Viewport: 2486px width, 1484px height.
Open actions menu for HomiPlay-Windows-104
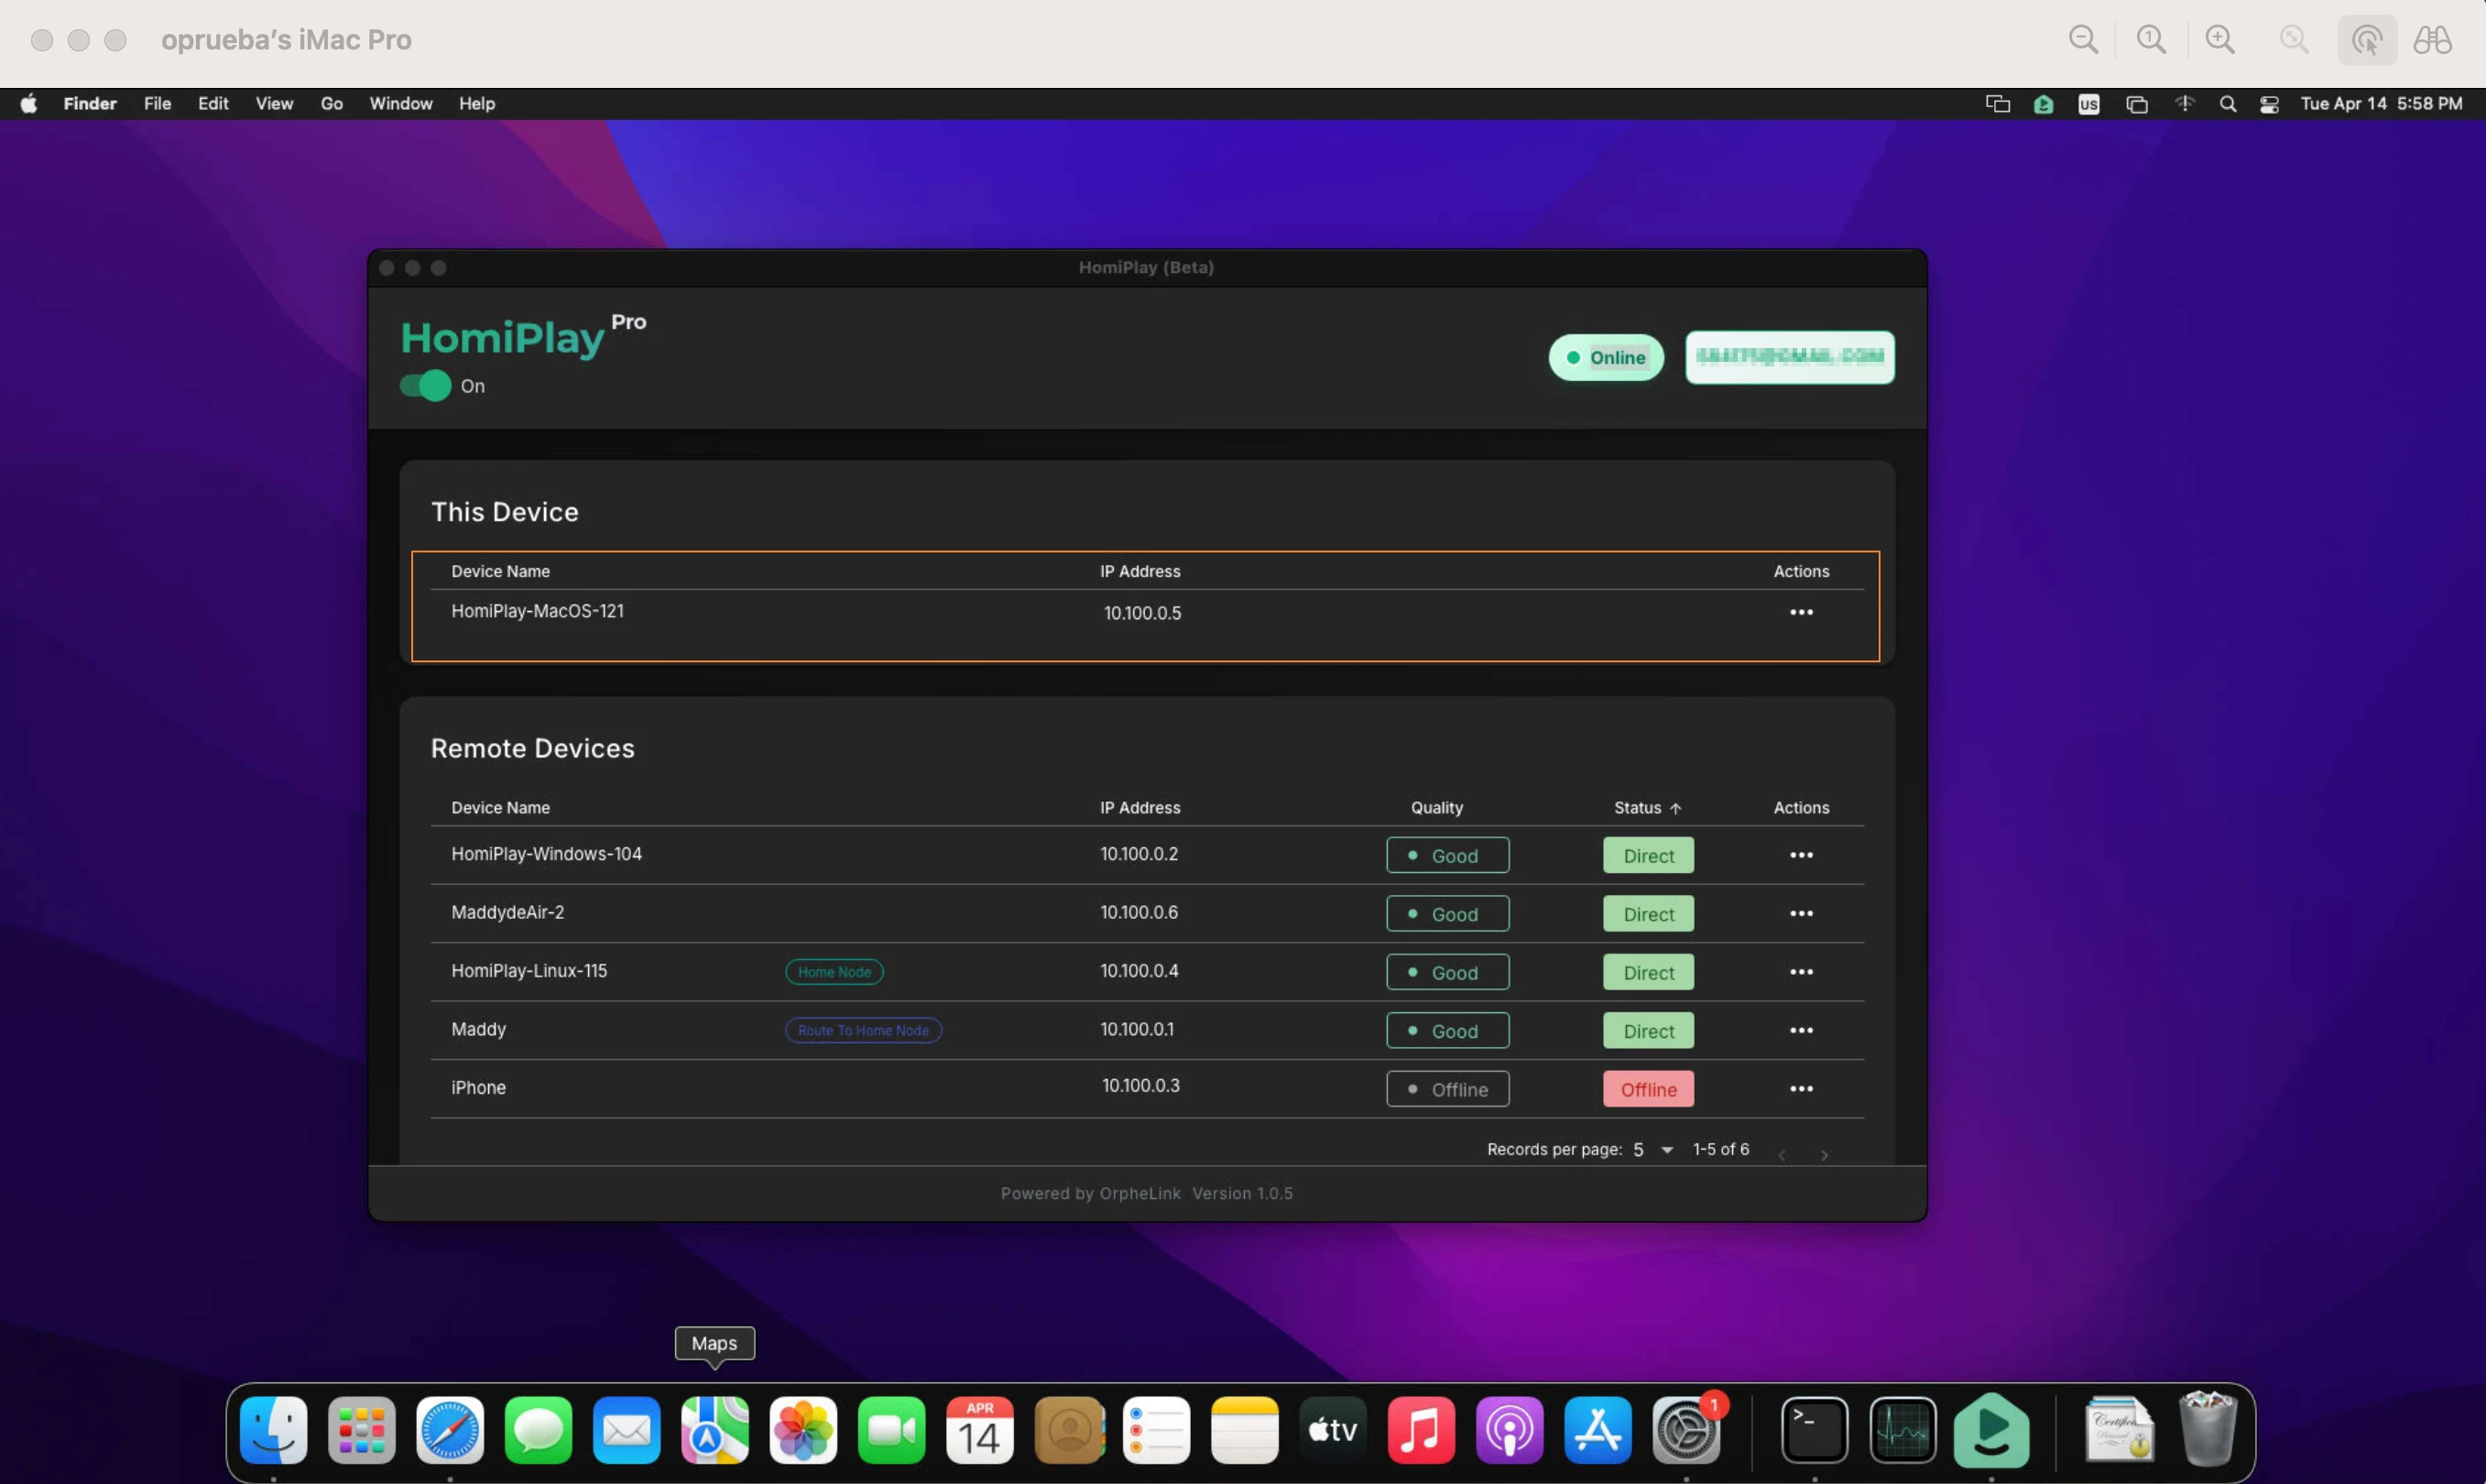pyautogui.click(x=1801, y=855)
